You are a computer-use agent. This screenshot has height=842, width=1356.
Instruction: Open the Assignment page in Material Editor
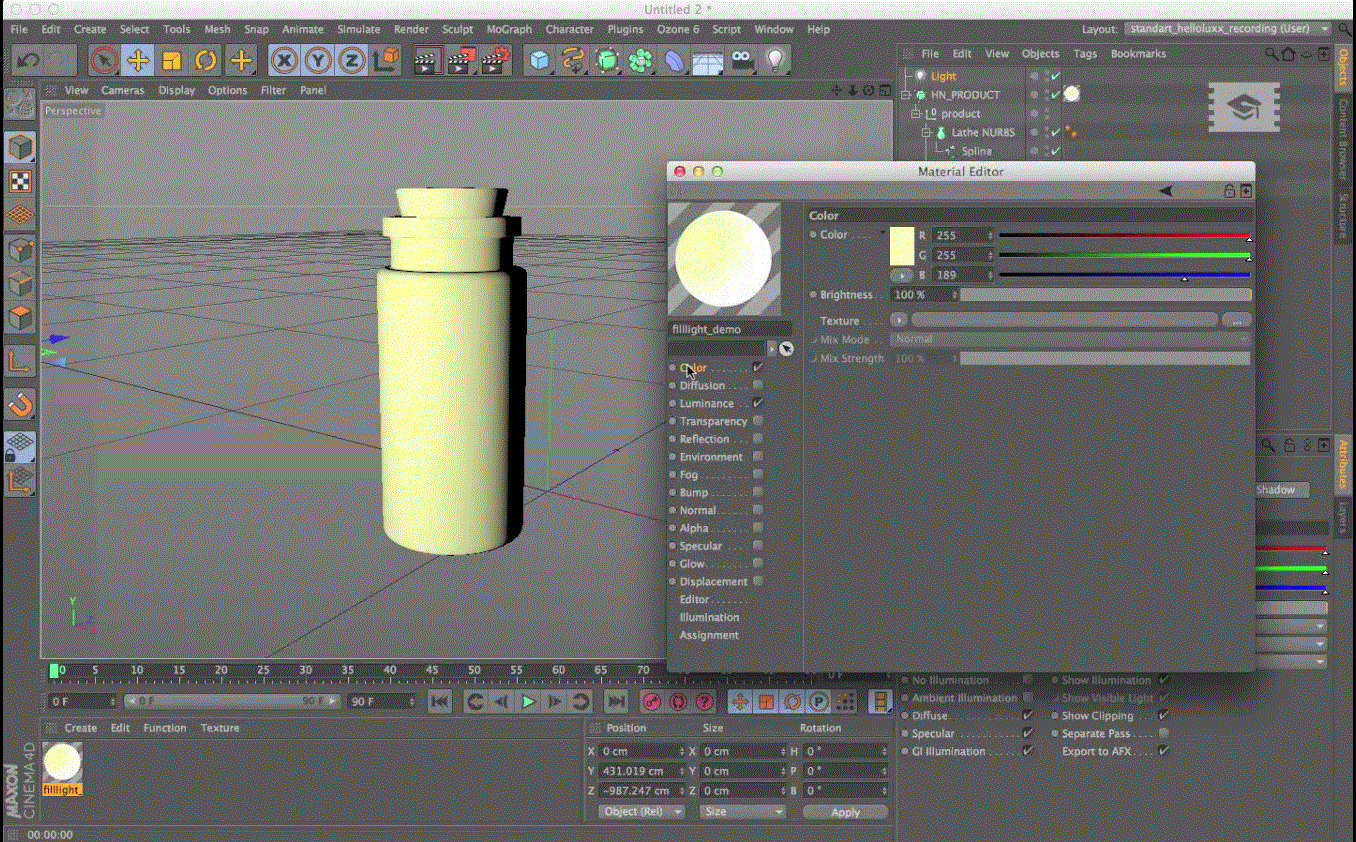click(709, 635)
